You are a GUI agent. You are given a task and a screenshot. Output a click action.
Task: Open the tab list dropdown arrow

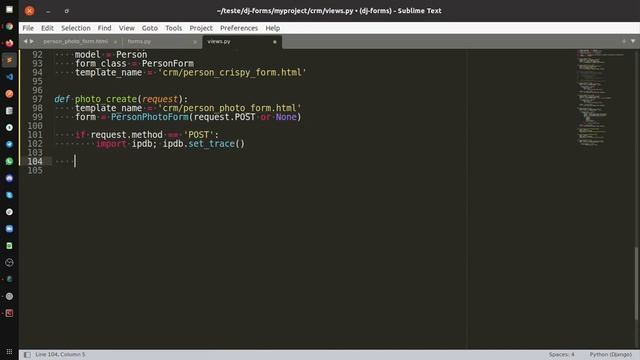tap(633, 41)
